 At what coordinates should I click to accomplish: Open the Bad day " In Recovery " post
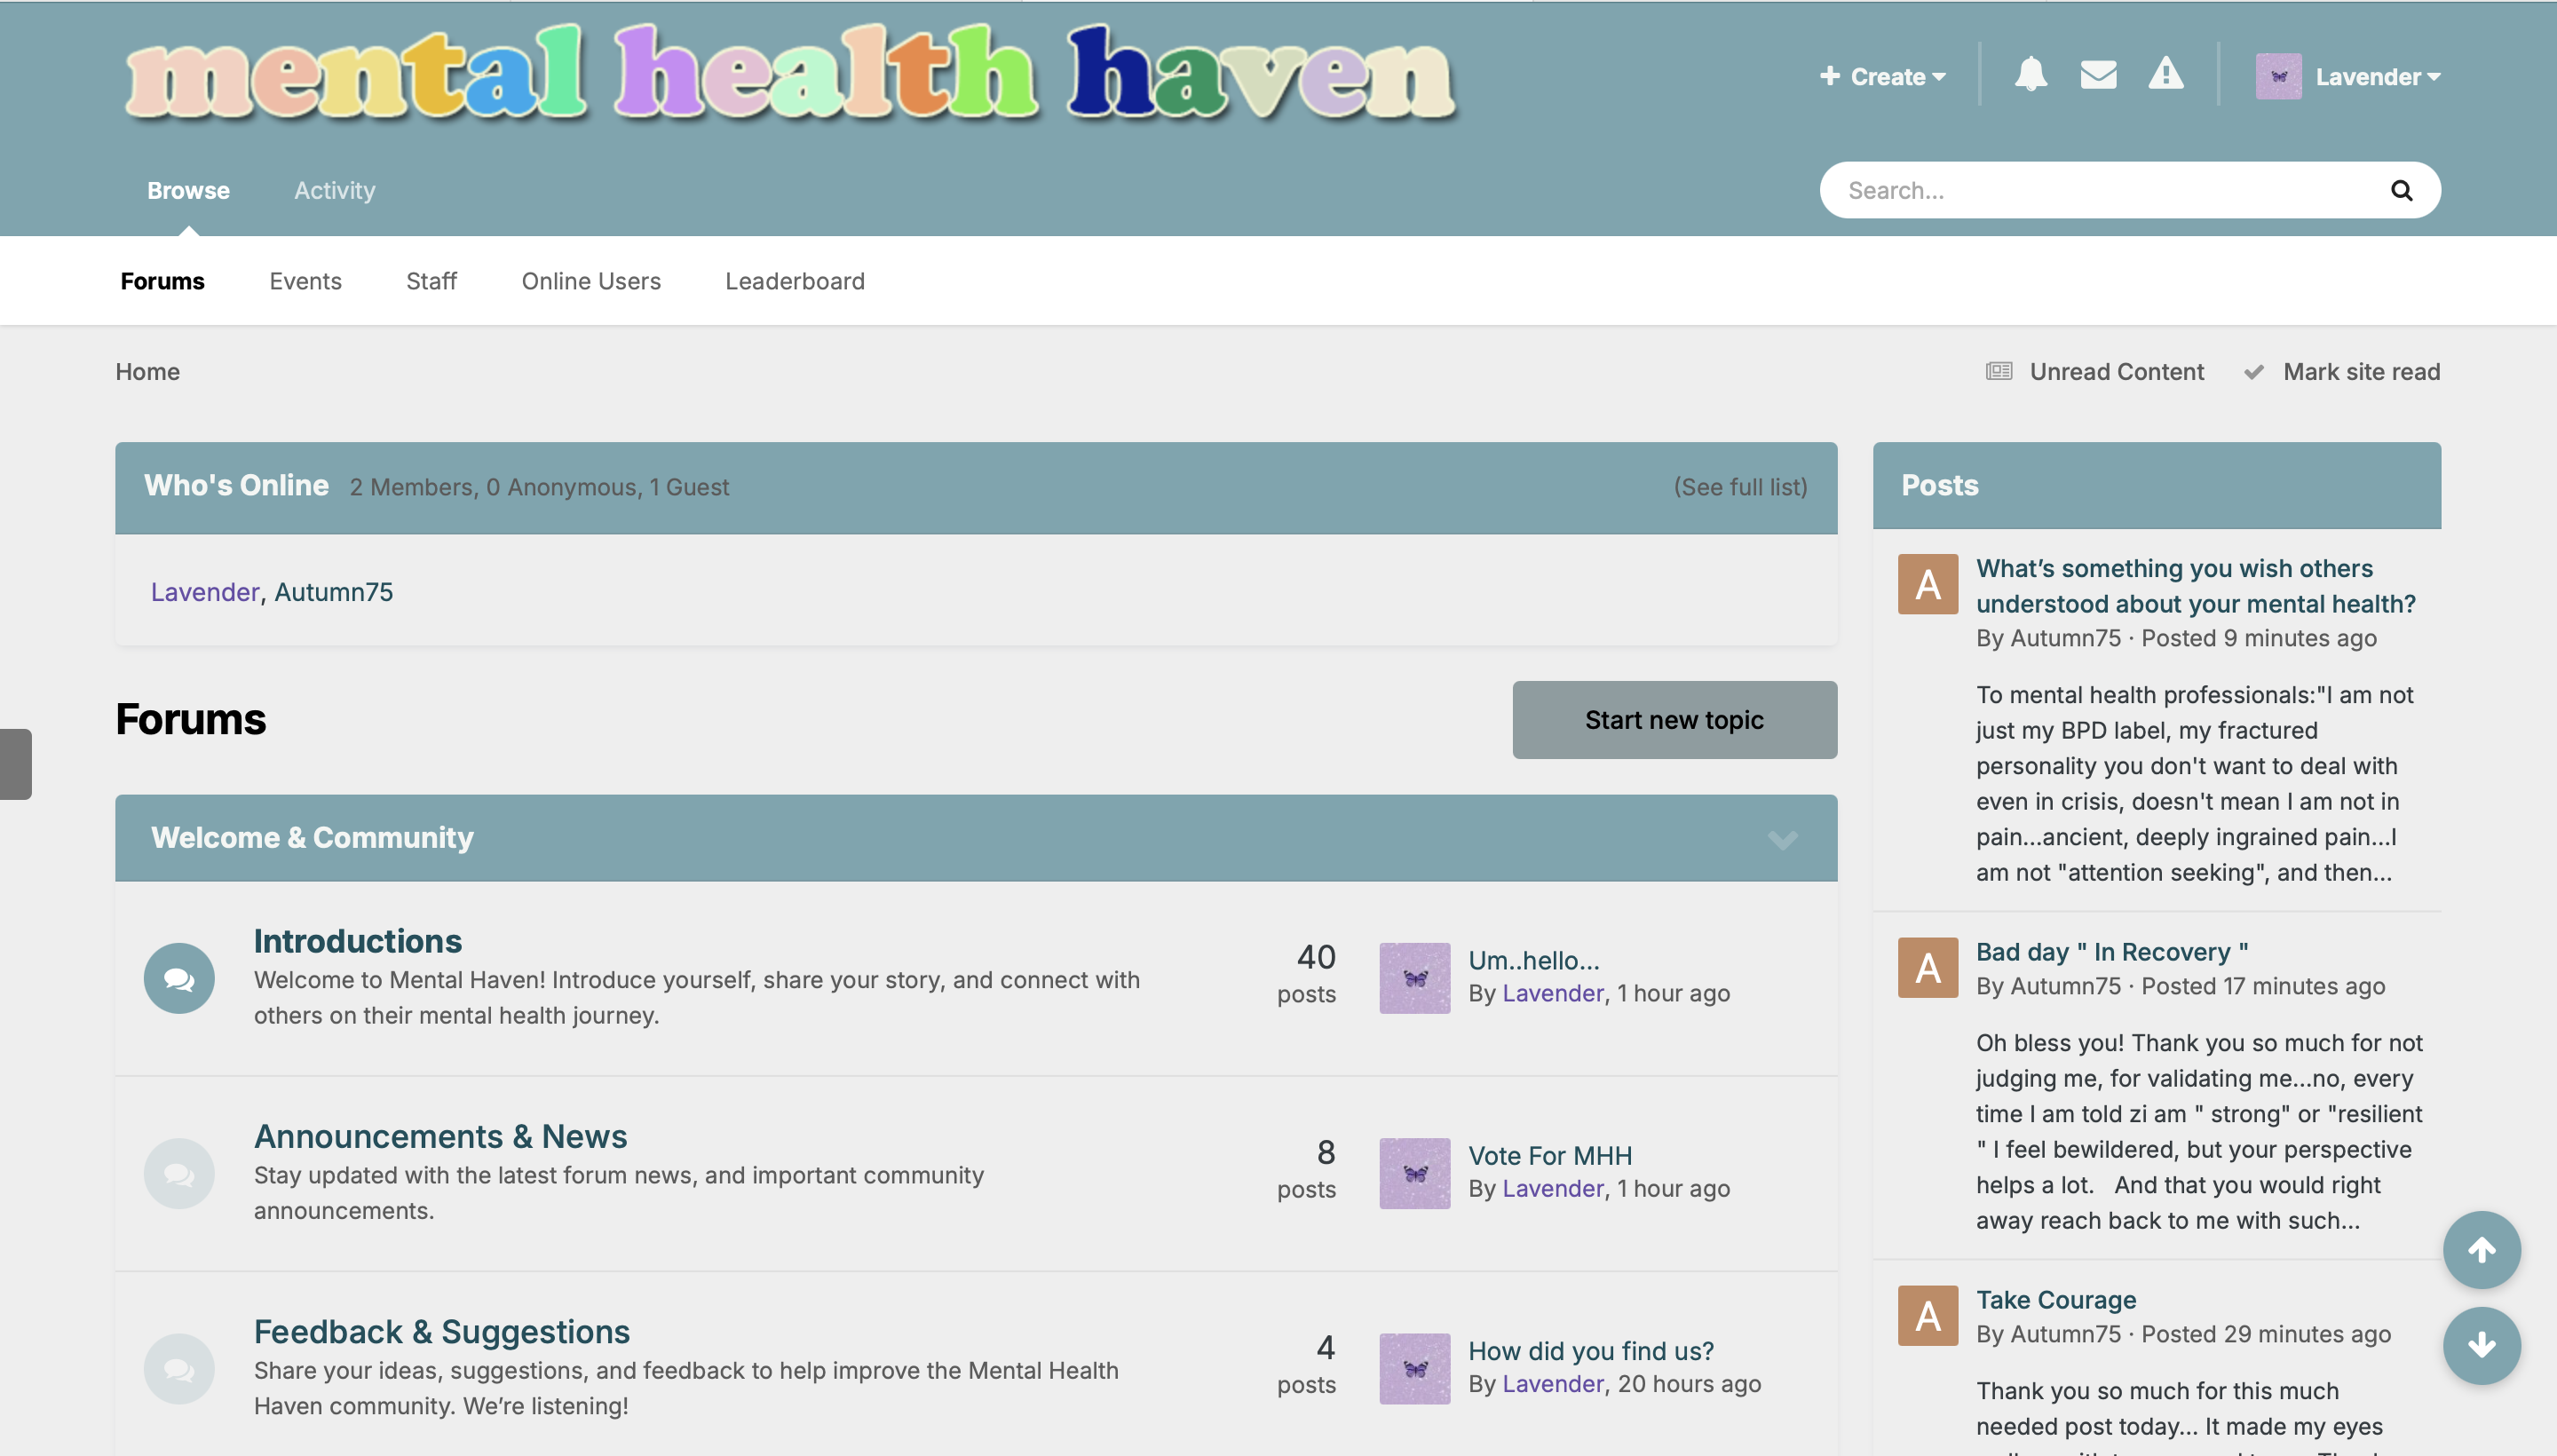pos(2111,952)
